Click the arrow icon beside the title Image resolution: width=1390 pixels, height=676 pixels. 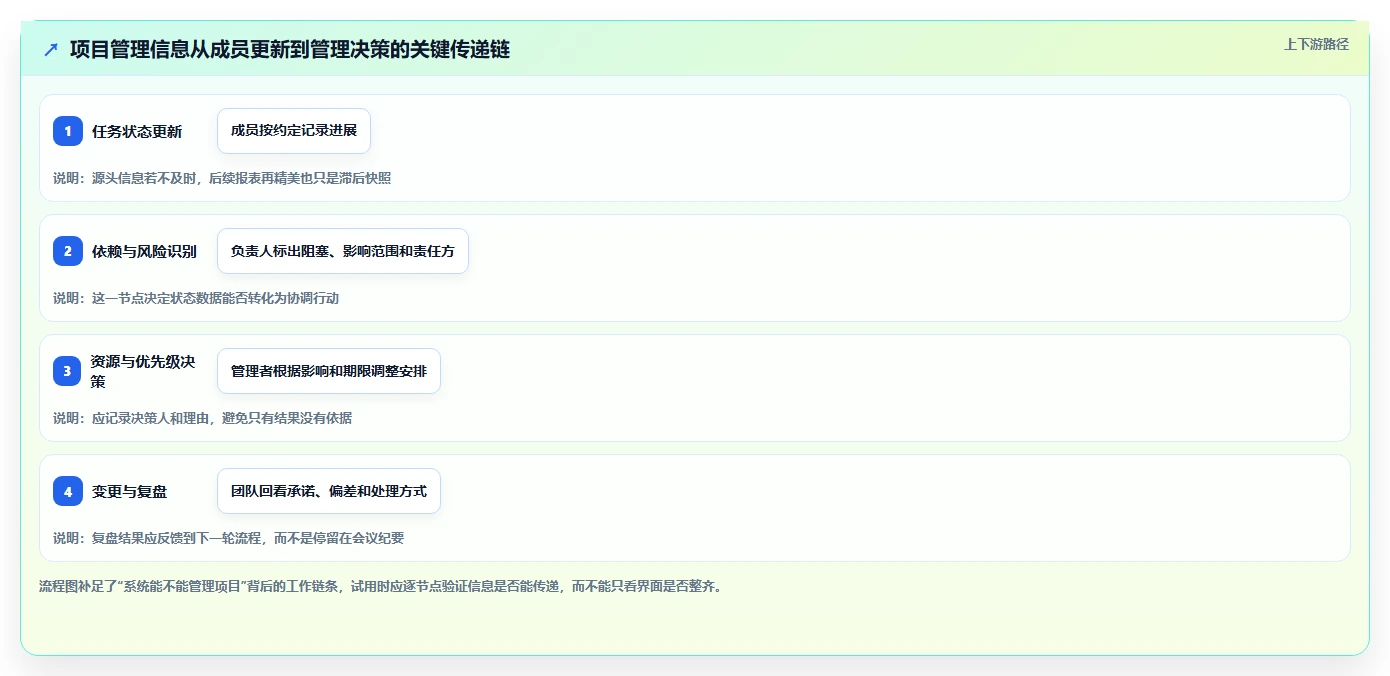pos(51,49)
